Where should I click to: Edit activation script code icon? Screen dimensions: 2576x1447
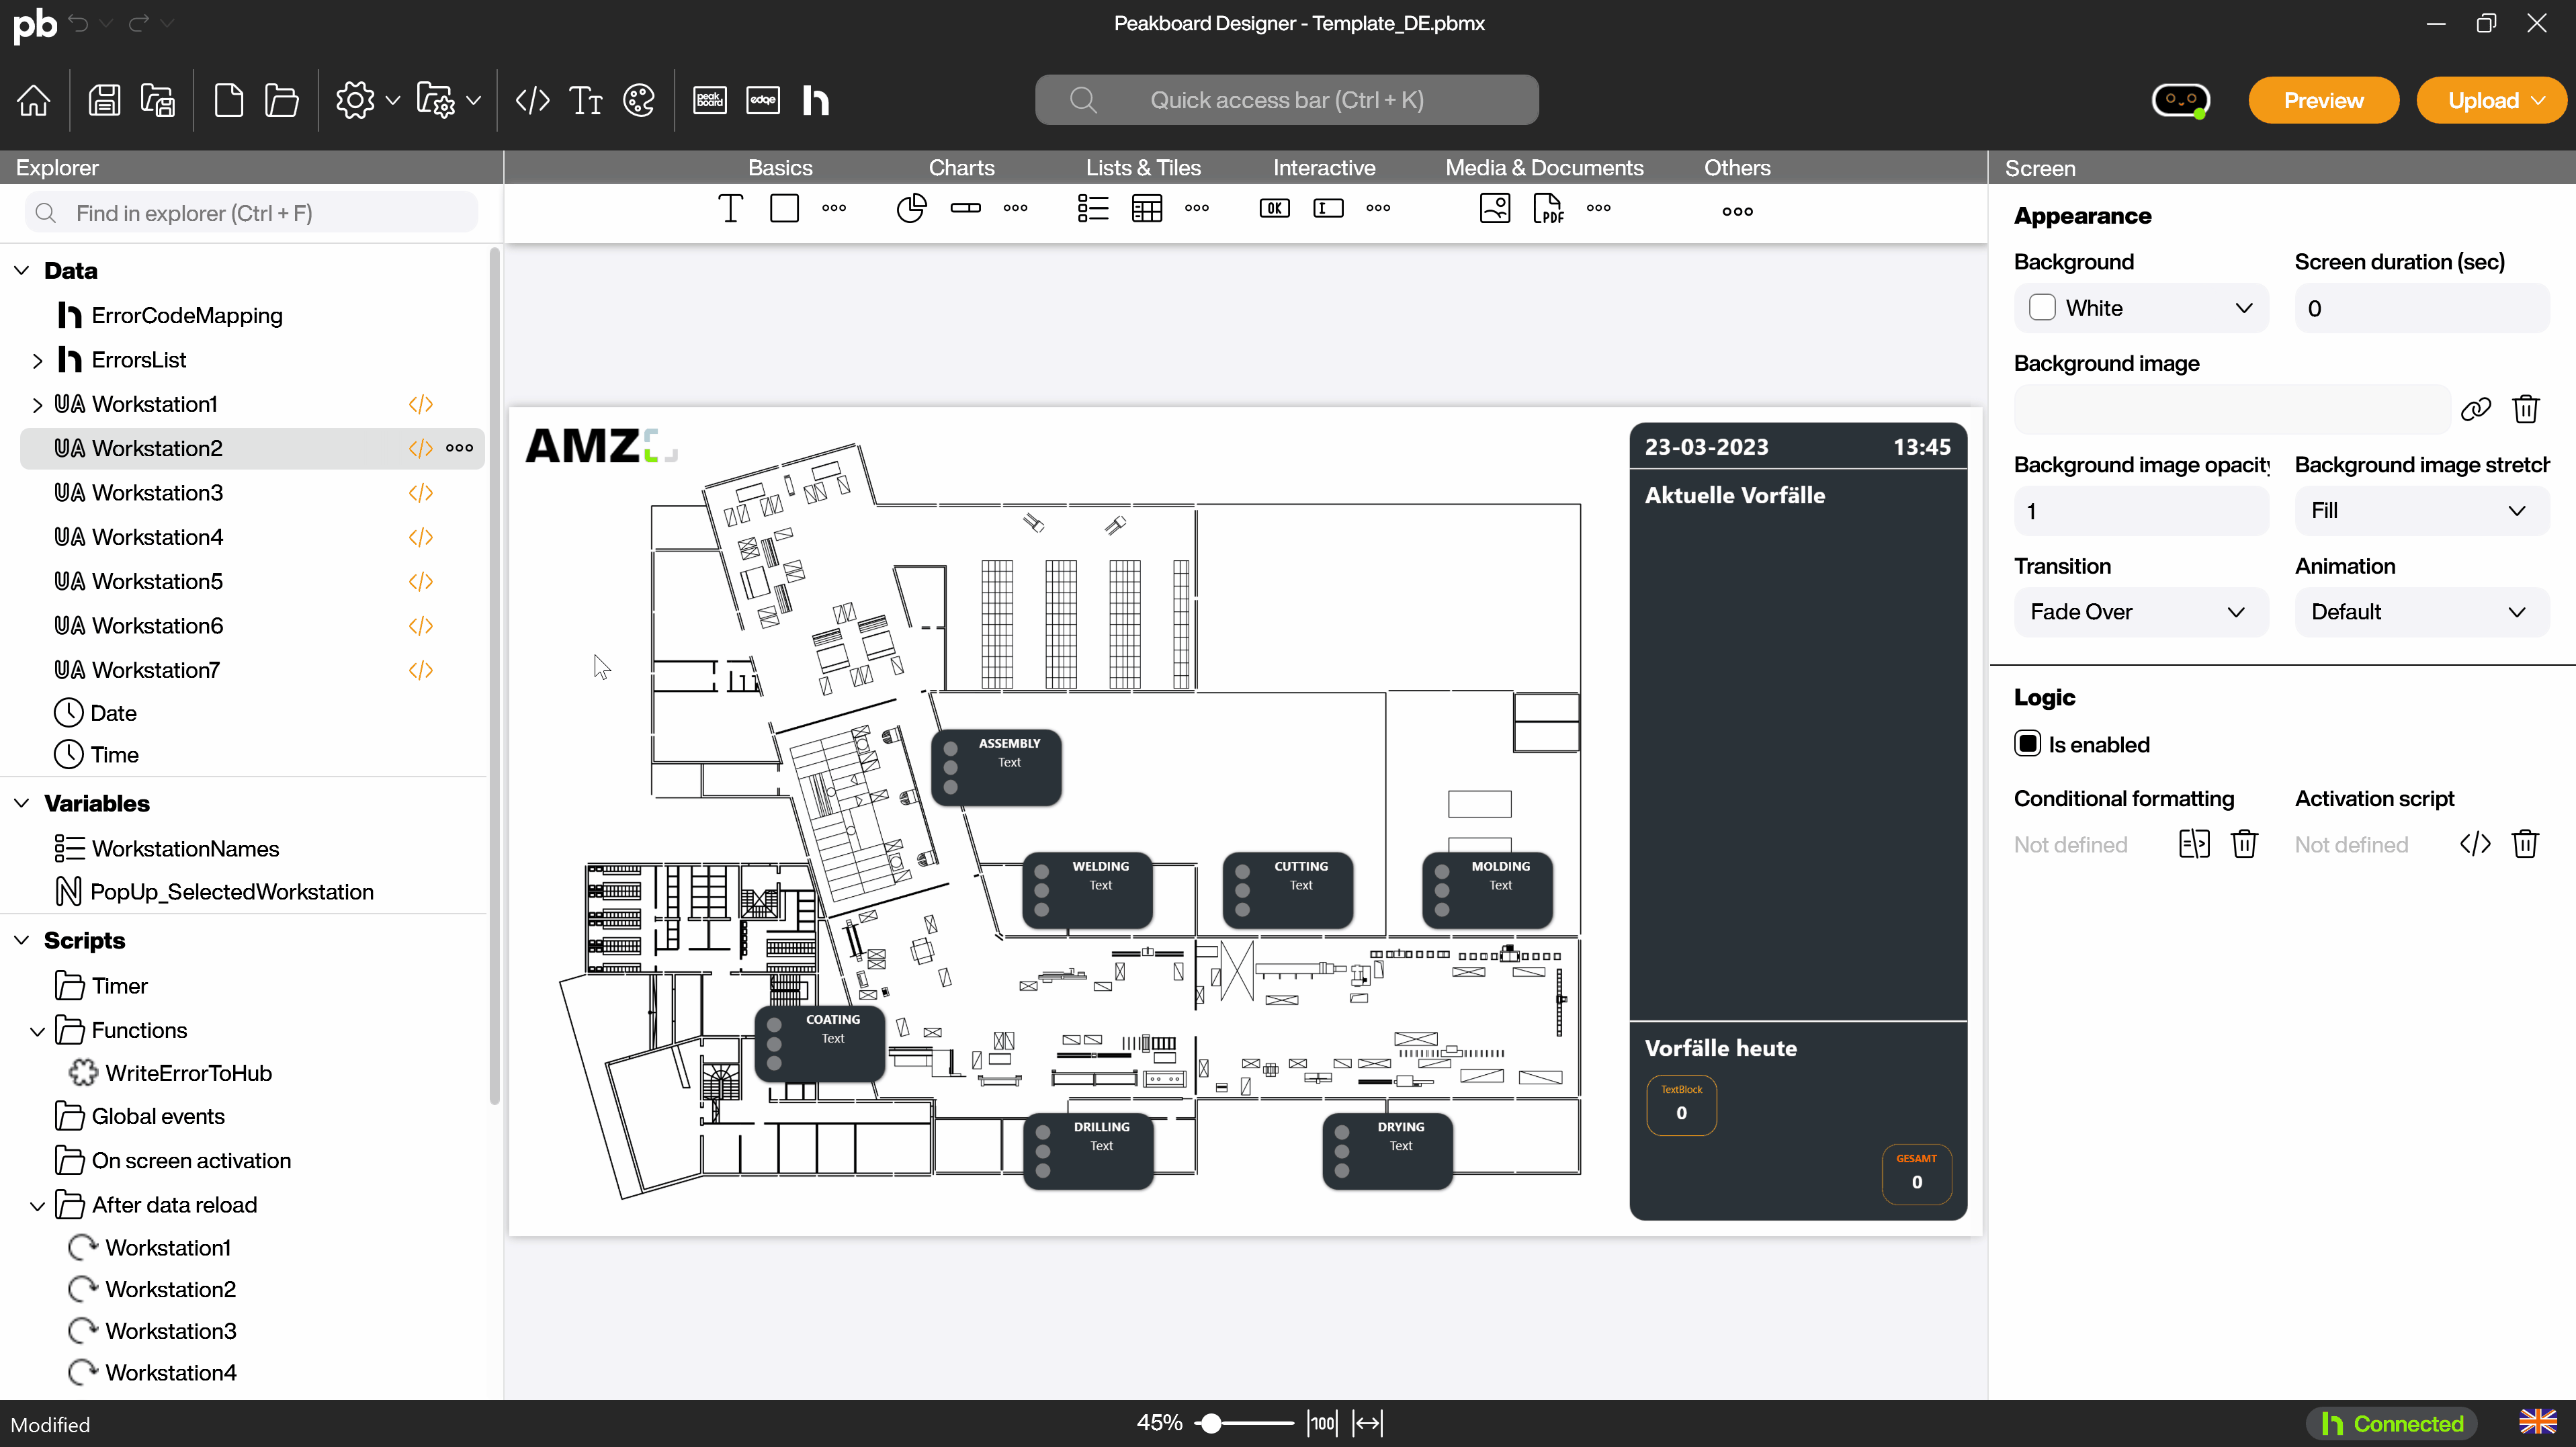(x=2475, y=844)
